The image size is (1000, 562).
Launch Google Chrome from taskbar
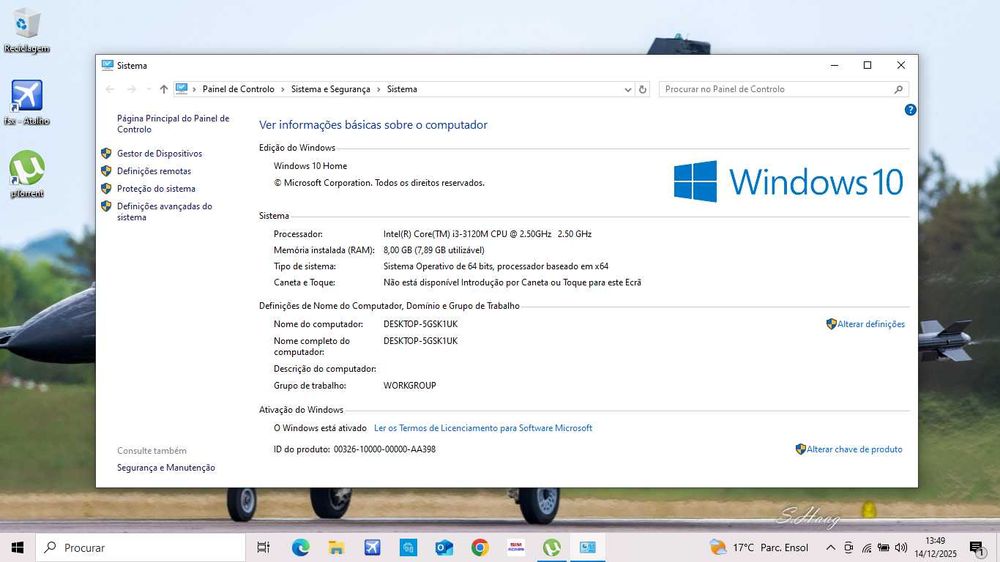click(x=480, y=547)
